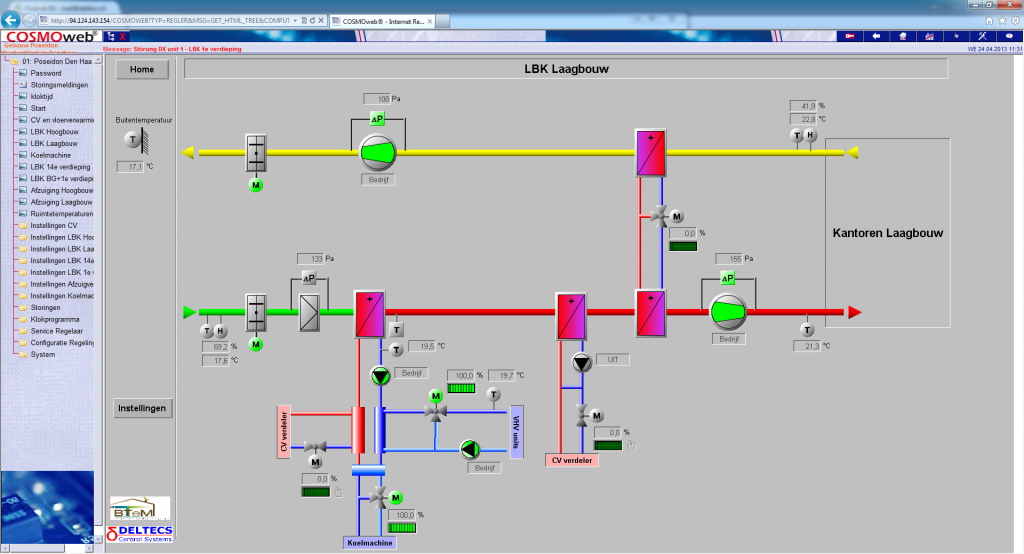Click the green ΔP indicator above exhaust fan
This screenshot has width=1024, height=554.
point(377,119)
